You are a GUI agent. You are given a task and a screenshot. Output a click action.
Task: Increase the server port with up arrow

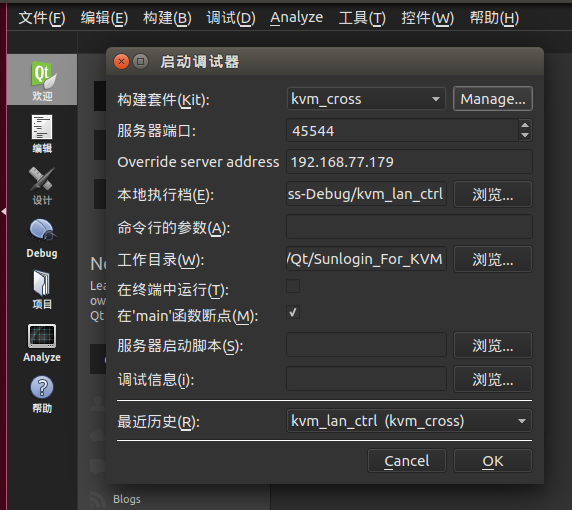(525, 125)
